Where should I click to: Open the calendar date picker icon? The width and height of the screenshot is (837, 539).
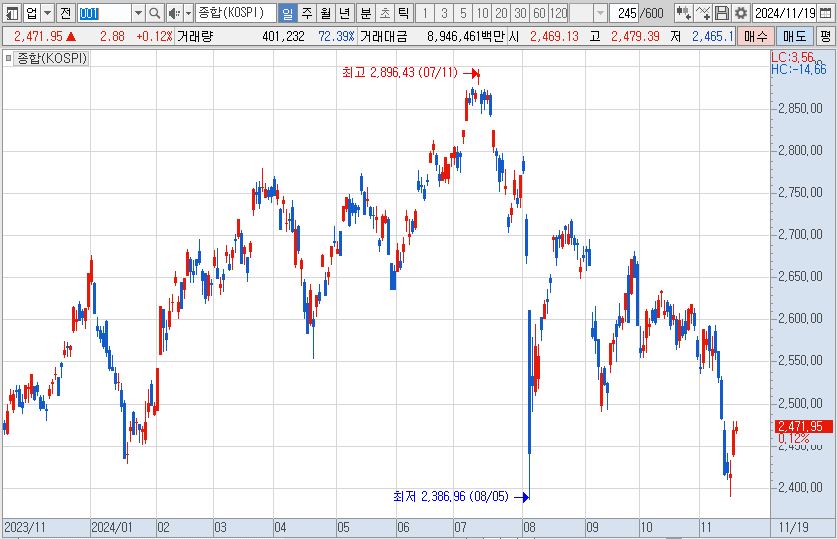(825, 13)
